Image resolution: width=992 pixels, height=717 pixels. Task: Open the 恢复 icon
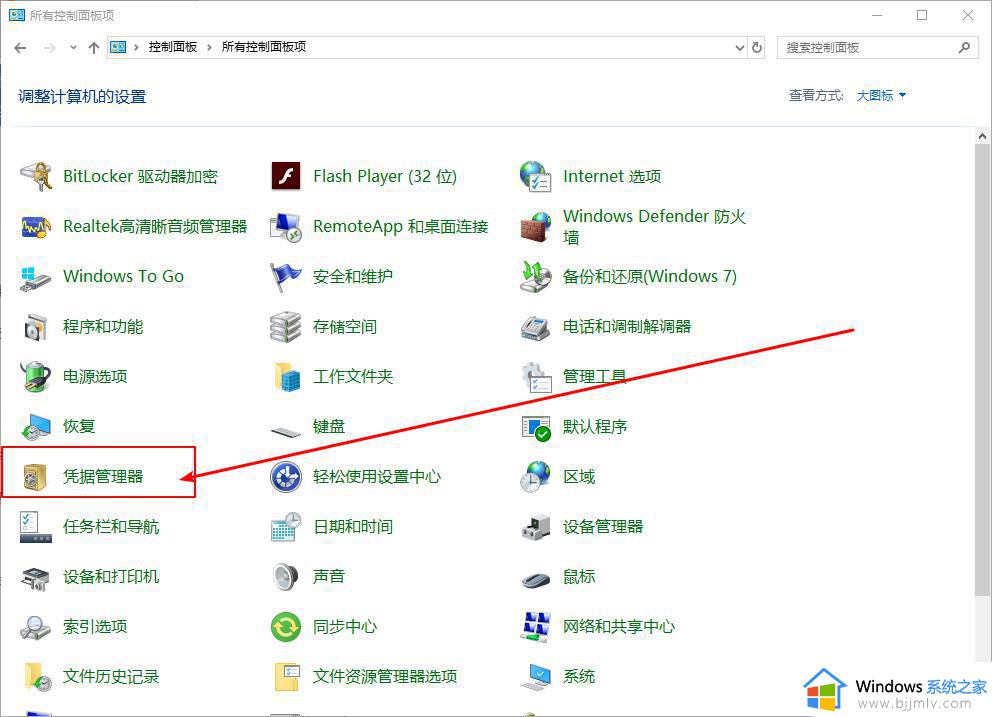pyautogui.click(x=35, y=427)
